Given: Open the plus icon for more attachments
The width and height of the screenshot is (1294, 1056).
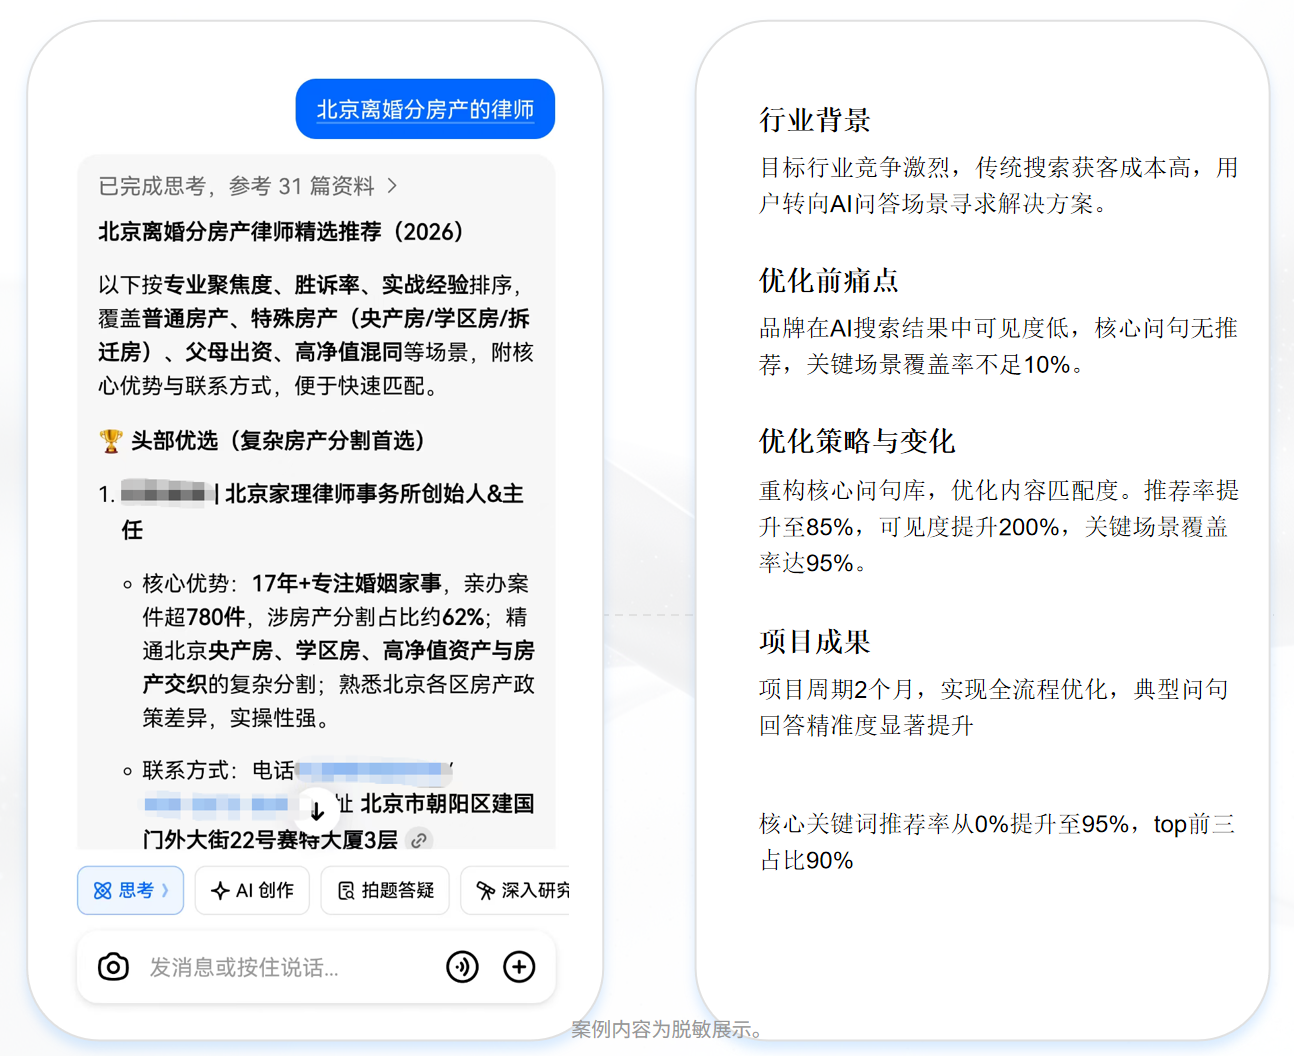Looking at the screenshot, I should pos(519,967).
